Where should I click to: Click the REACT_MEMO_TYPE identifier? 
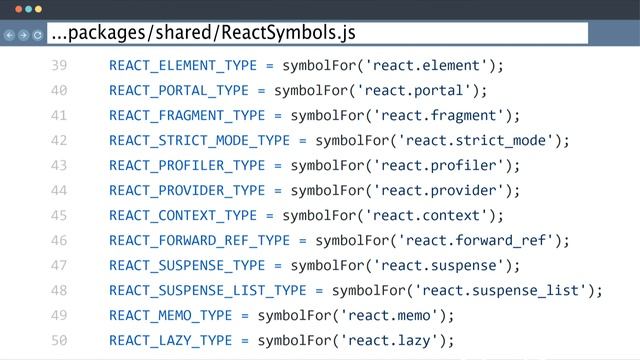pos(171,316)
